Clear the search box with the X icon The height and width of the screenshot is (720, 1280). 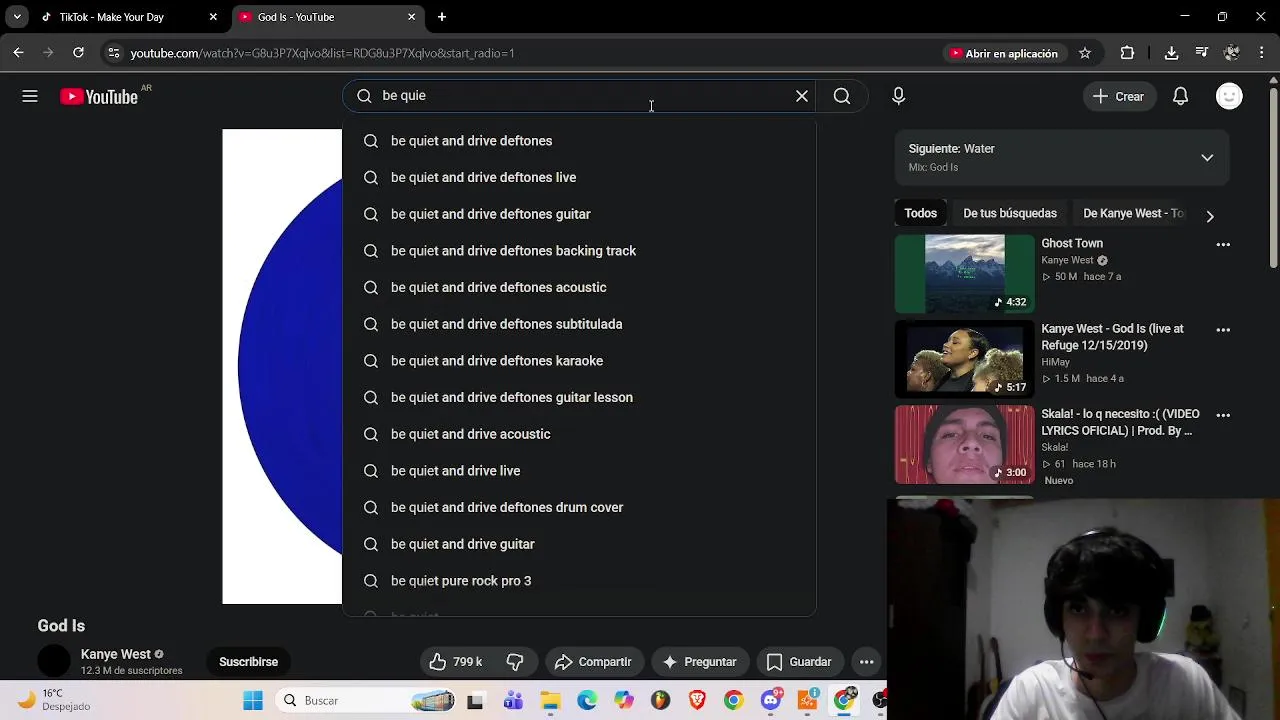pyautogui.click(x=802, y=96)
